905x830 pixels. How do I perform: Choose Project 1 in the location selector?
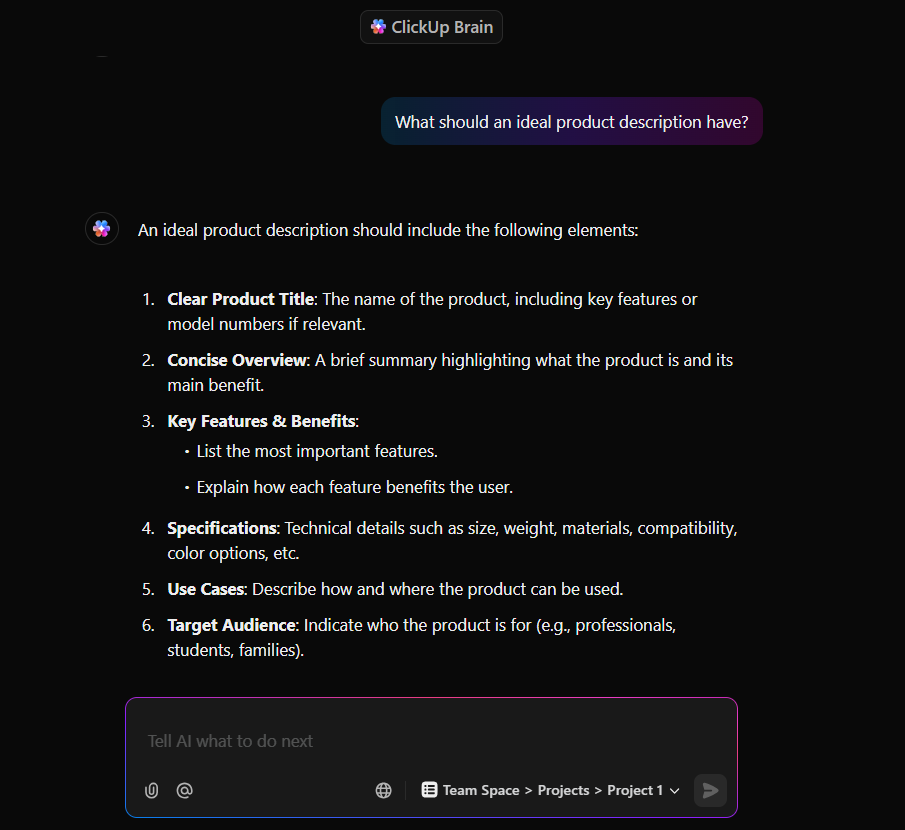pos(635,790)
